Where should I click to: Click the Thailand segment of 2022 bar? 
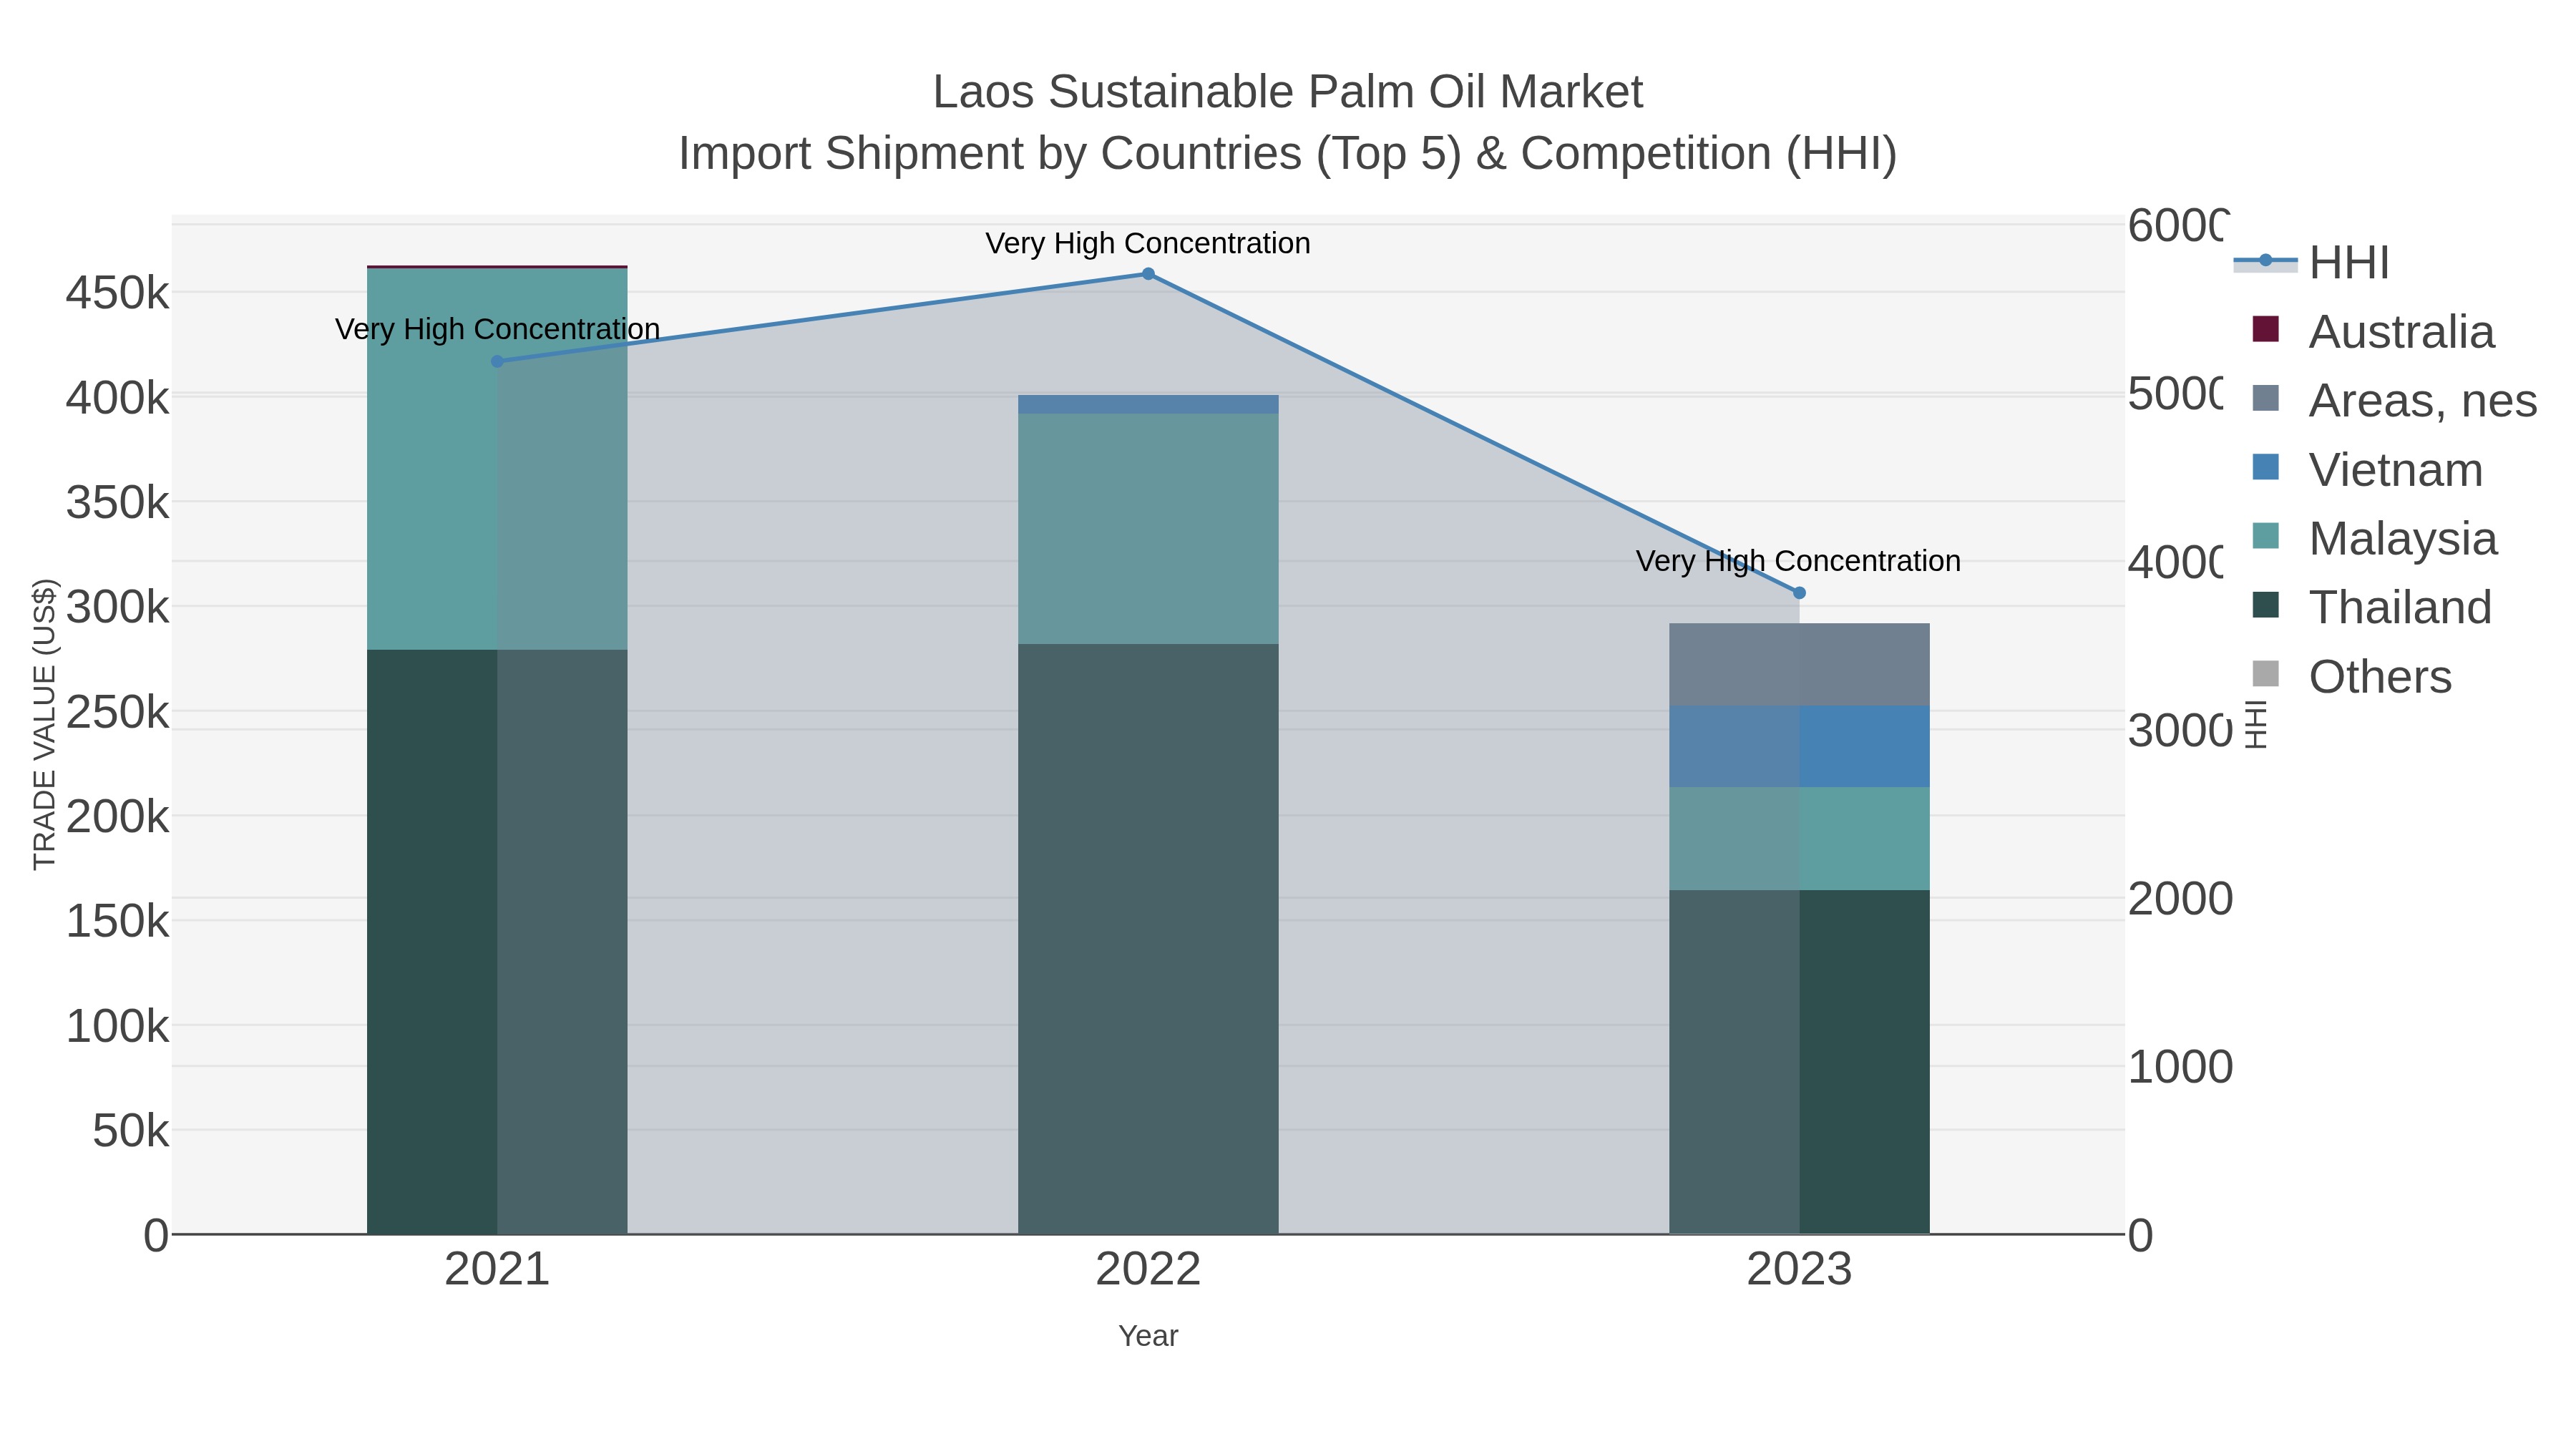tap(1148, 938)
